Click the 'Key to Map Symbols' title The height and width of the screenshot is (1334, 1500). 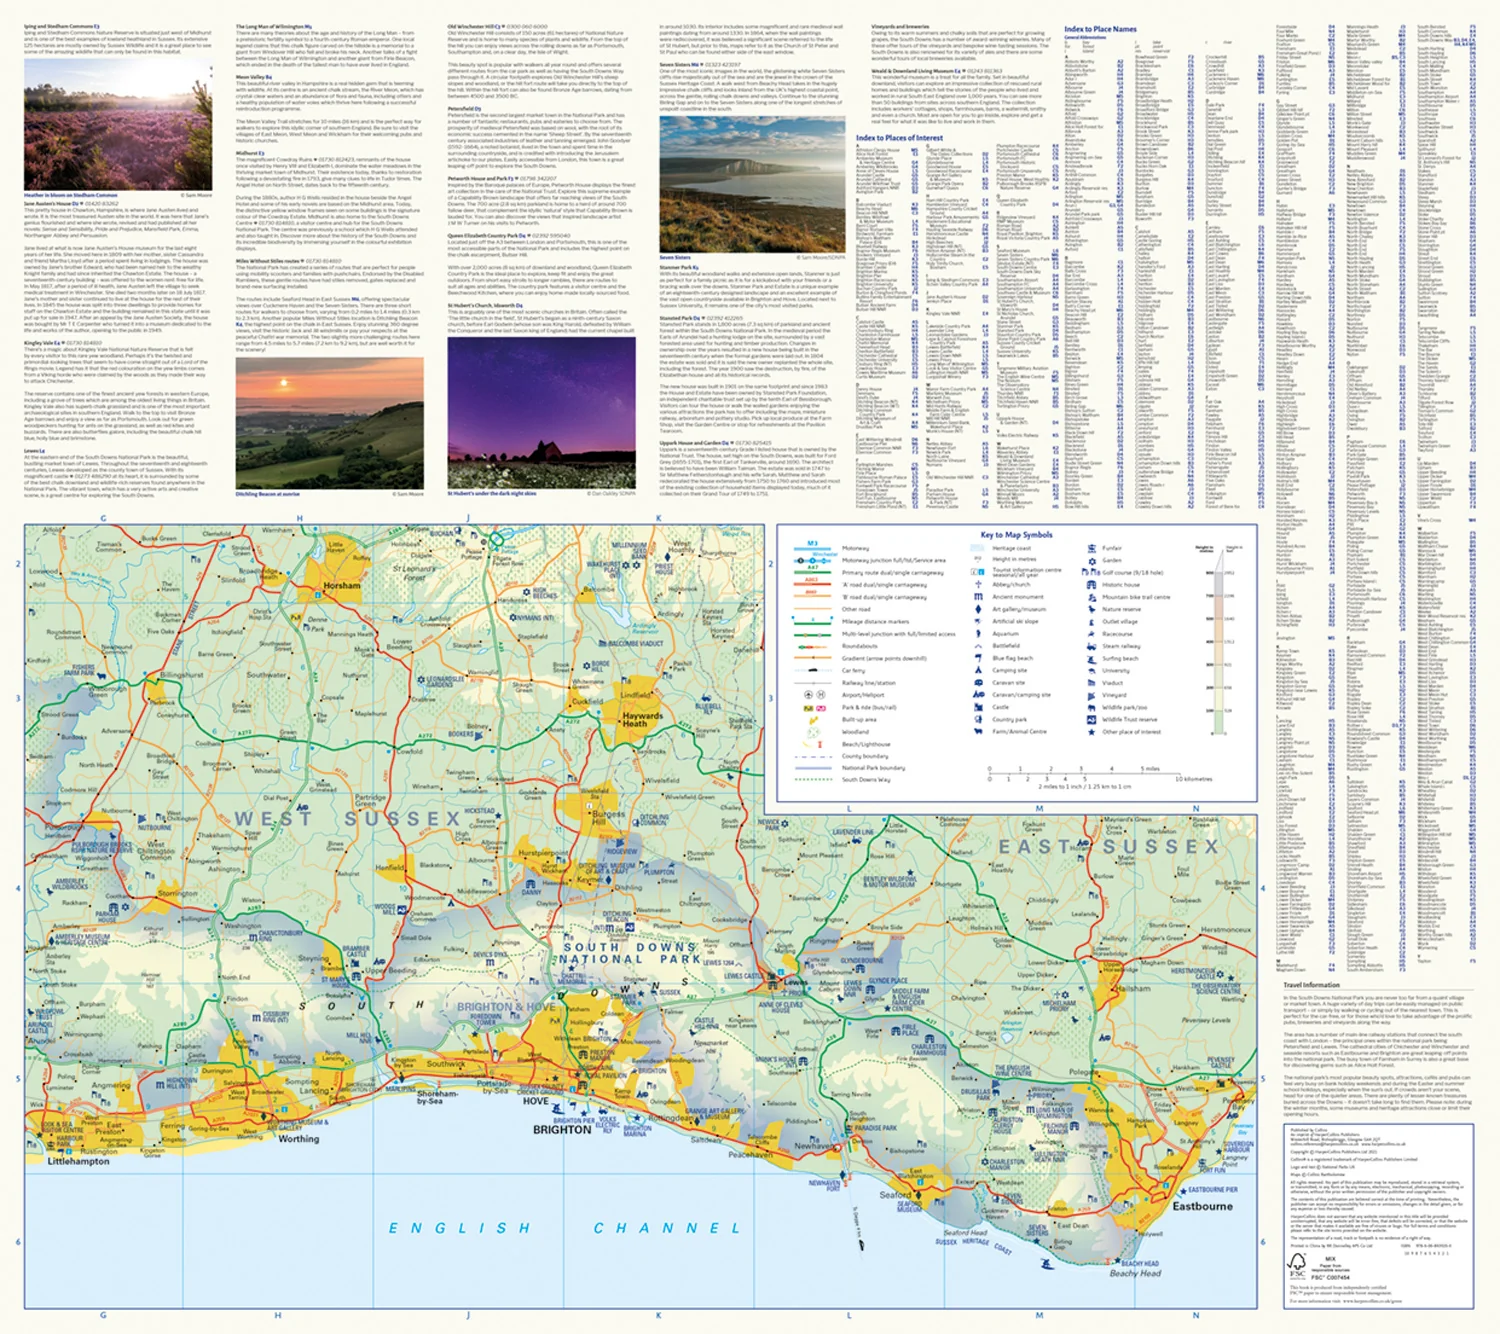pos(1016,535)
